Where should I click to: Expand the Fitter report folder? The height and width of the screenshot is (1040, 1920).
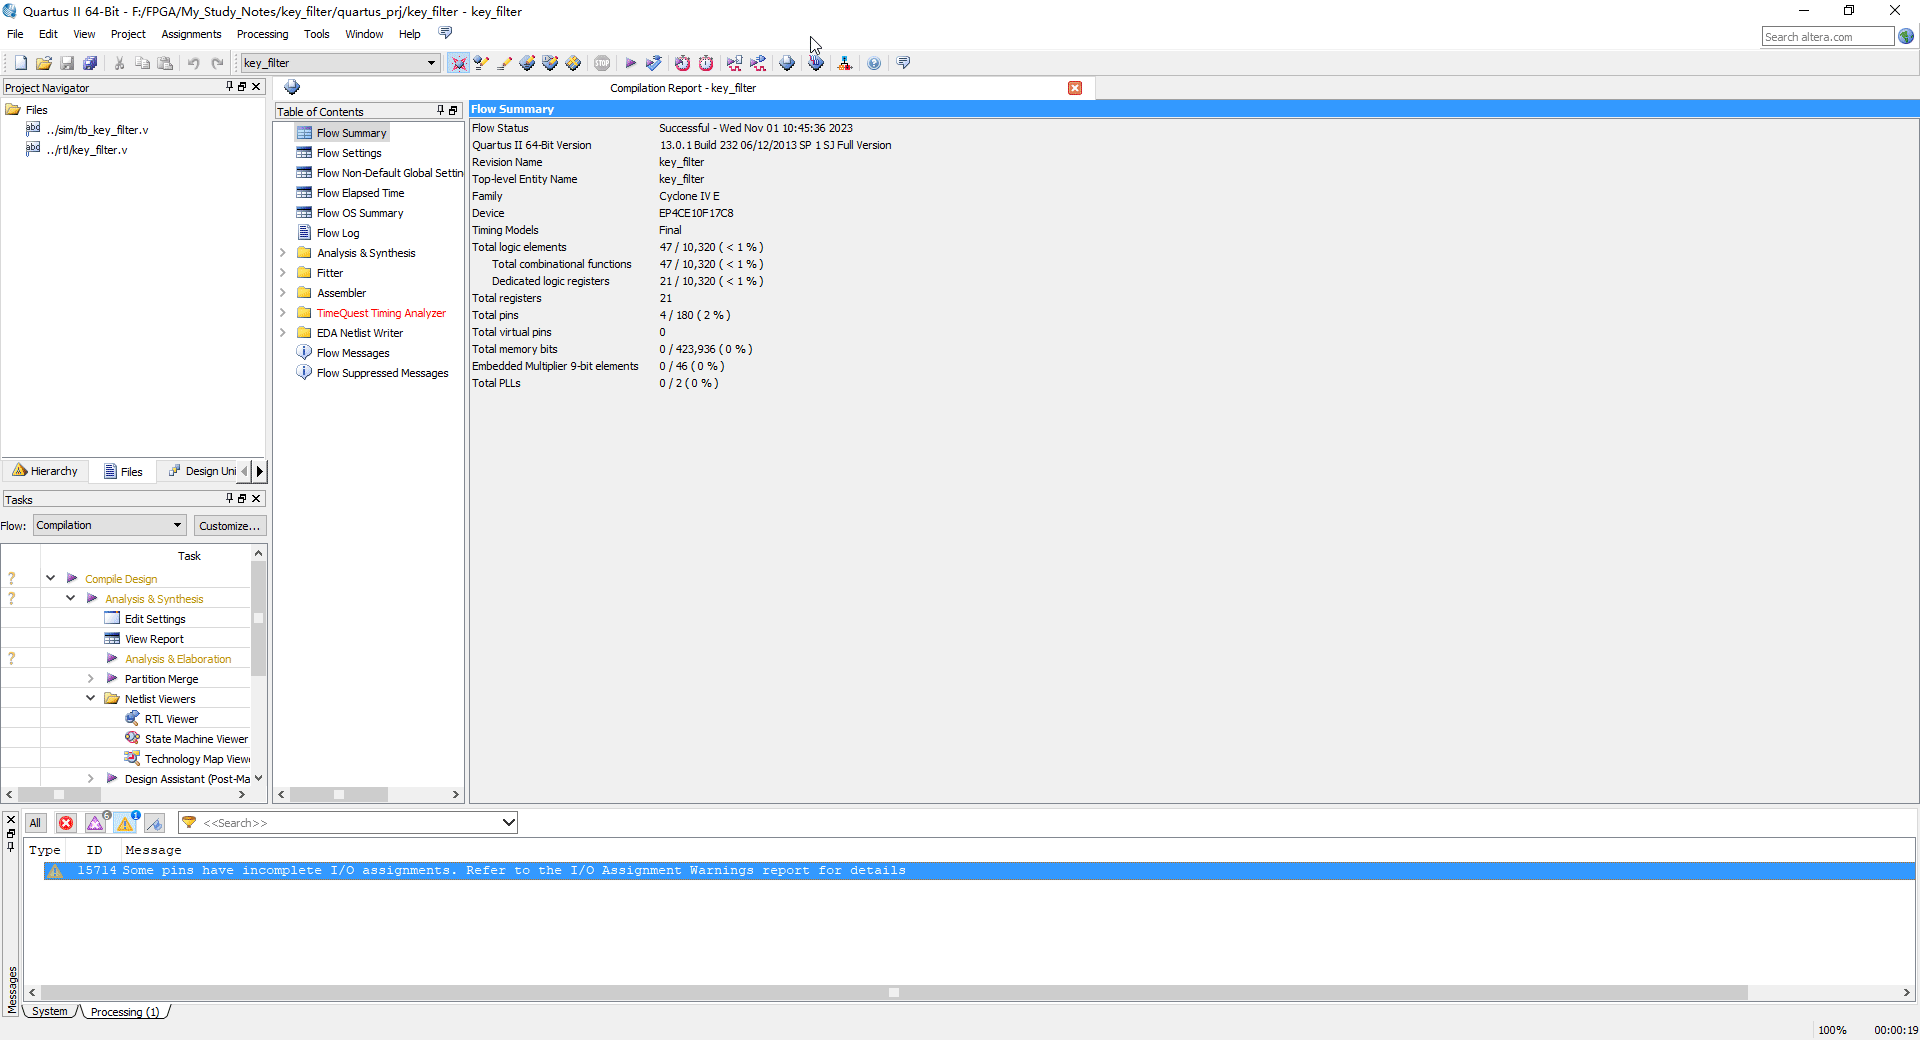(283, 273)
